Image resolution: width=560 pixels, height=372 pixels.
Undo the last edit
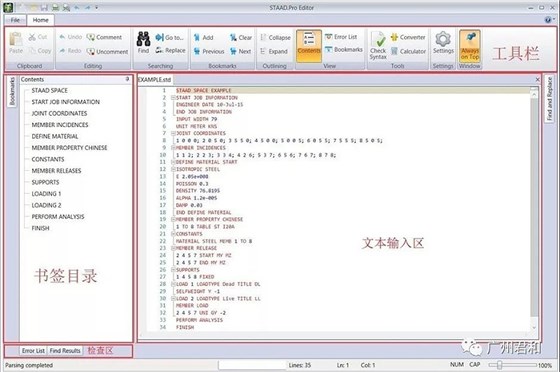pyautogui.click(x=70, y=37)
